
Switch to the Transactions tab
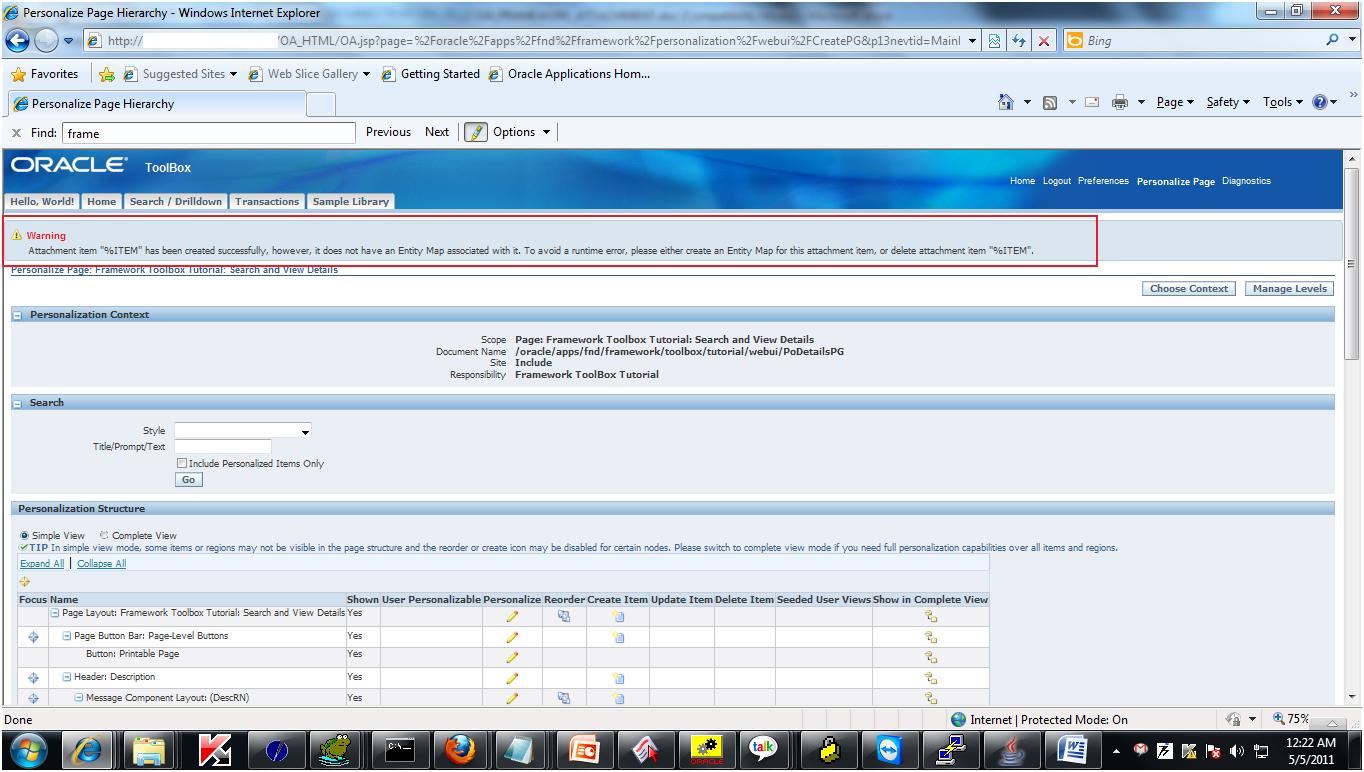click(x=267, y=201)
